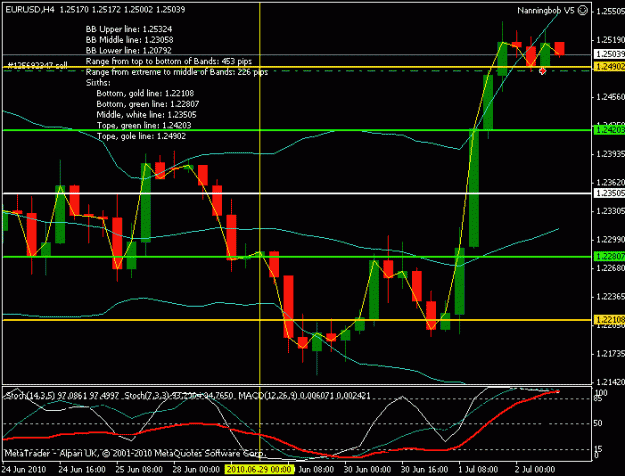Image resolution: width=625 pixels, height=476 pixels.
Task: Click the Bottom, green line: 1.22807 text
Action: pos(147,104)
